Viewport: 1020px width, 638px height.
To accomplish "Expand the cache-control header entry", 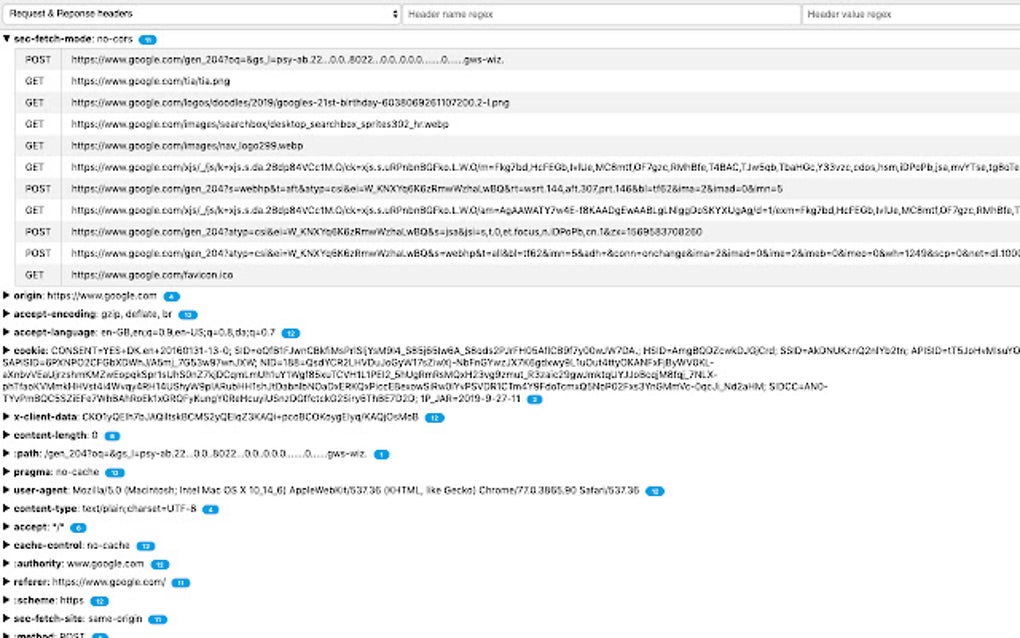I will [8, 545].
